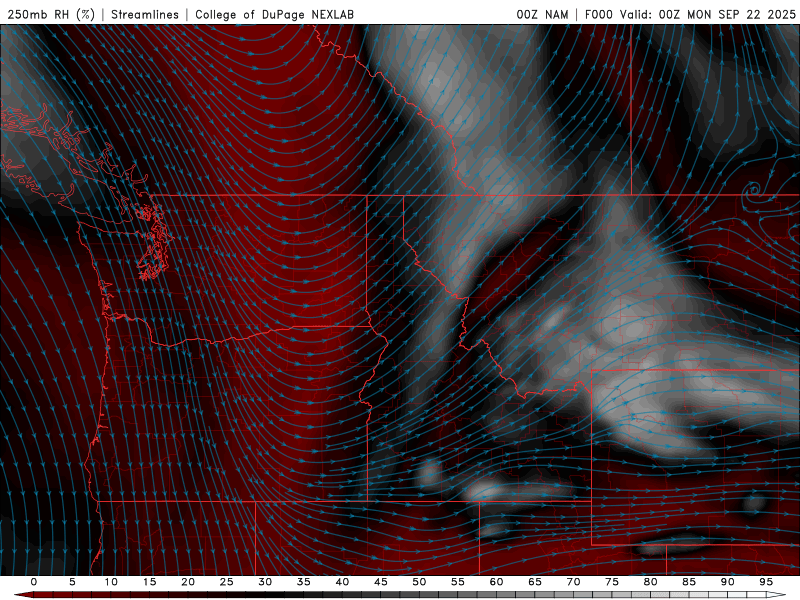
Task: Click the colorbar label "95"
Action: click(x=766, y=582)
